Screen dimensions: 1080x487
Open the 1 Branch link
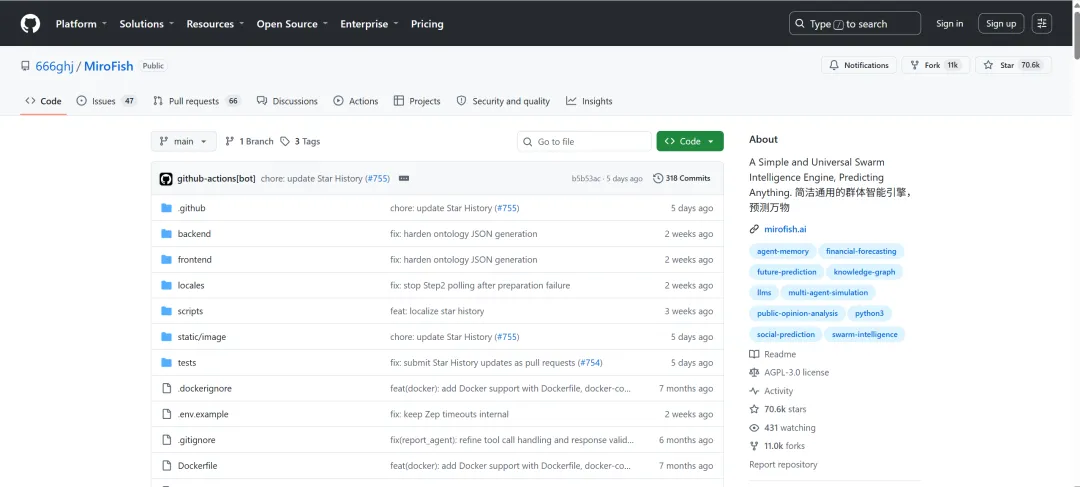coord(249,141)
